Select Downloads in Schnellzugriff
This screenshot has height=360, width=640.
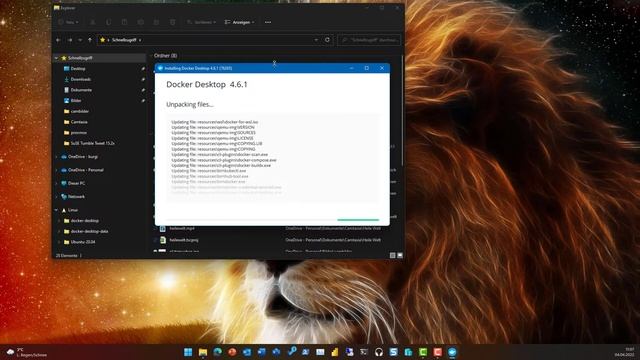click(78, 79)
